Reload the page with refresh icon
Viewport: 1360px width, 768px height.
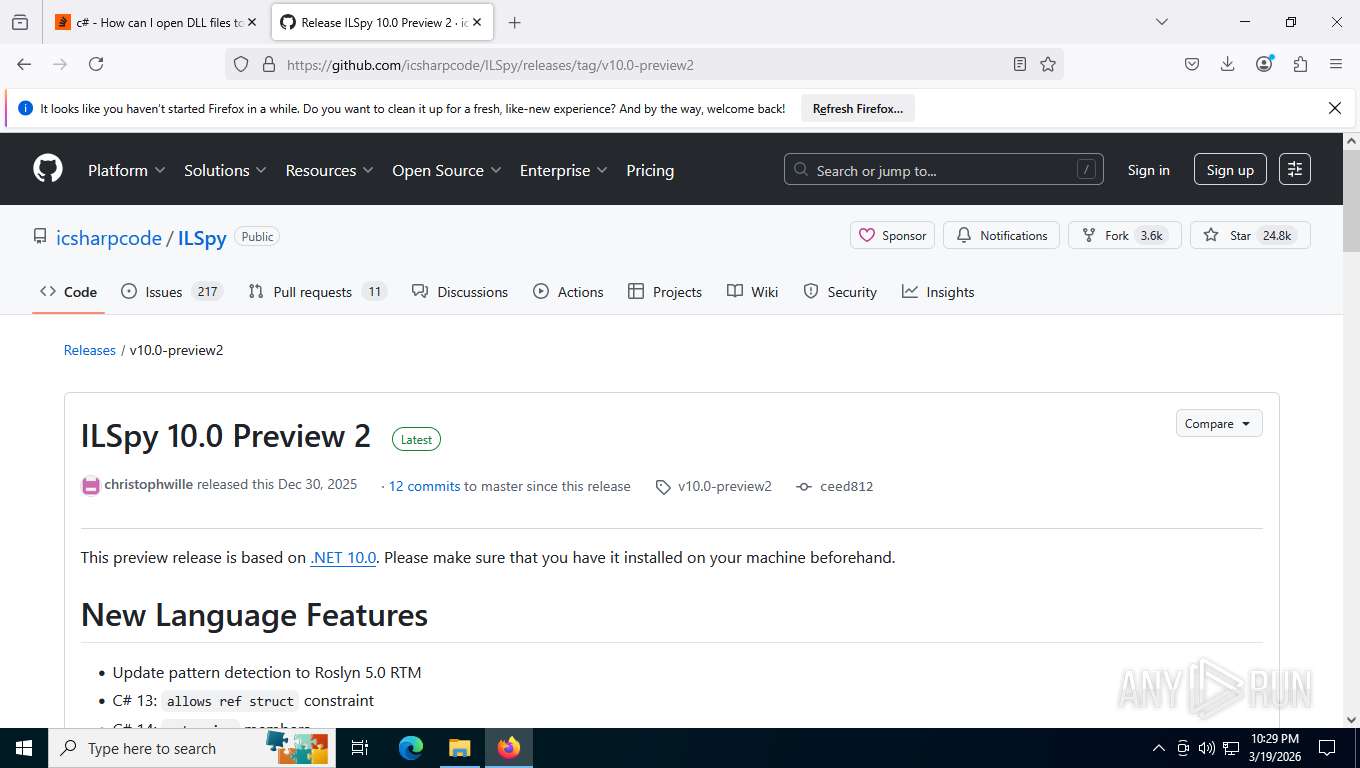click(96, 64)
